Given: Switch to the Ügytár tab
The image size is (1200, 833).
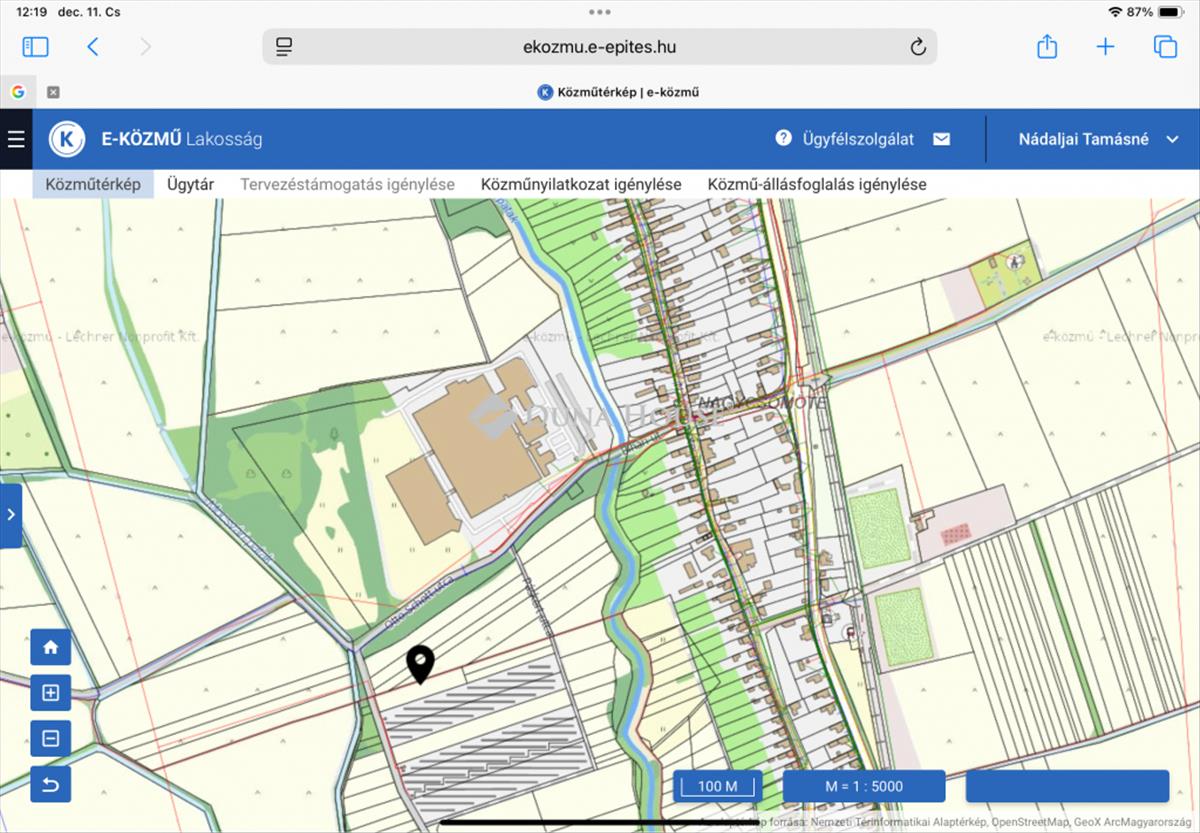Looking at the screenshot, I should [190, 184].
